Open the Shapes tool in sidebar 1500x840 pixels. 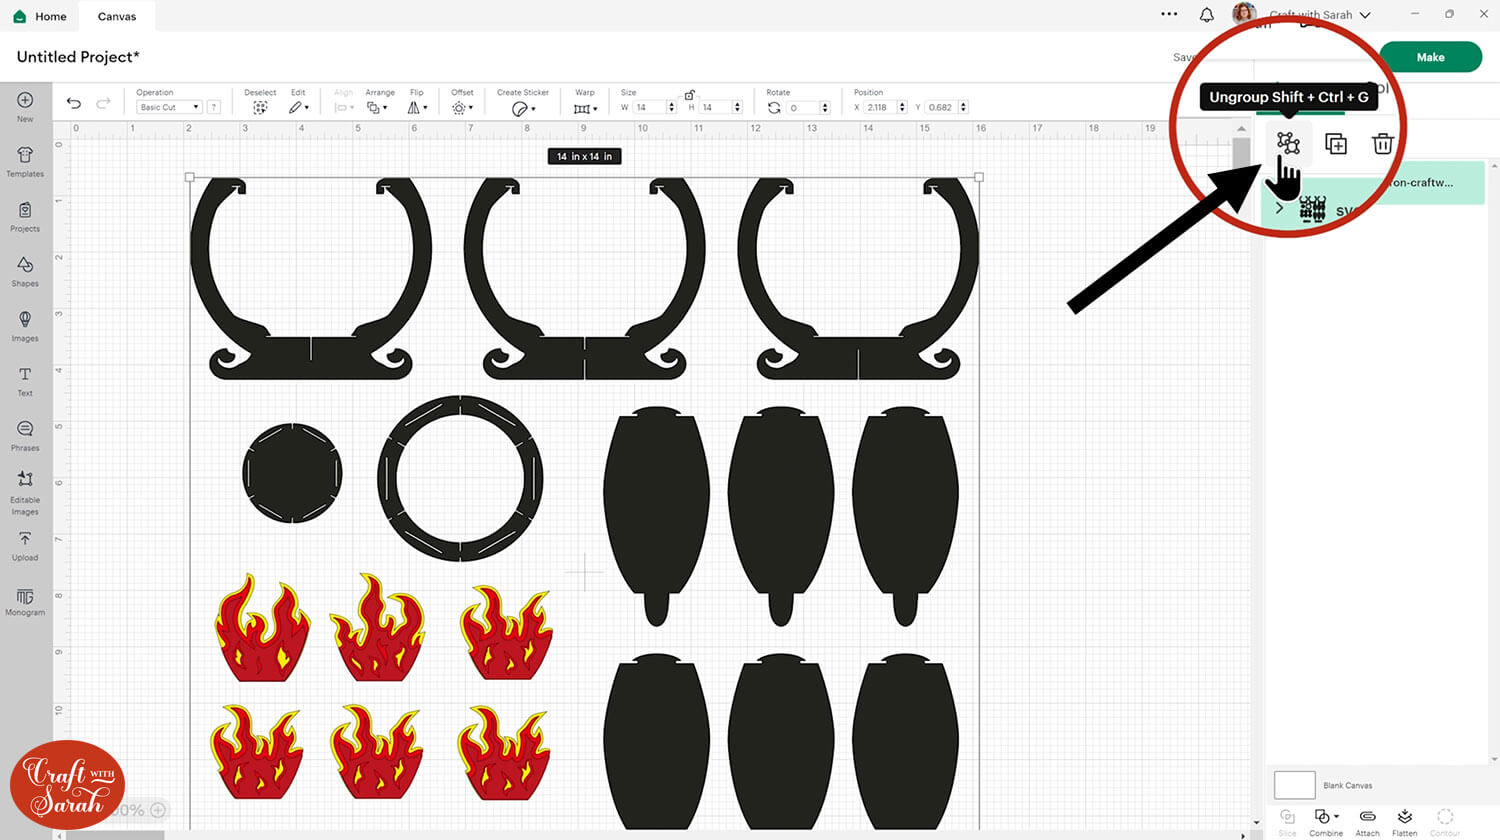click(25, 270)
